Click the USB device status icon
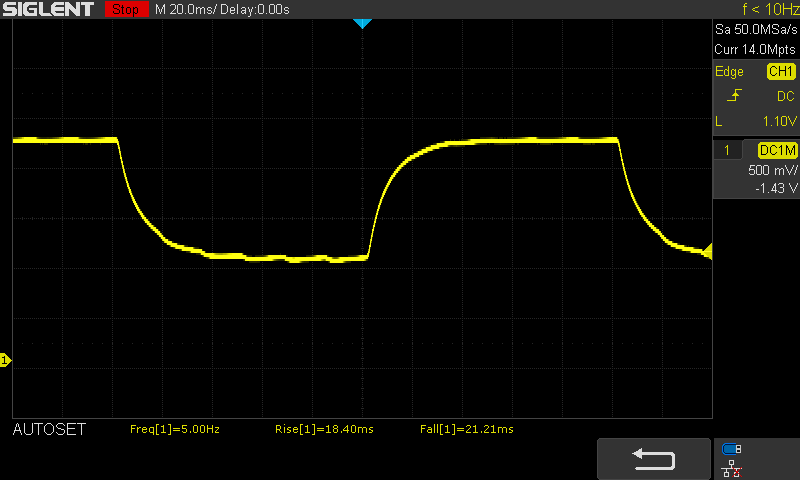Image resolution: width=800 pixels, height=480 pixels. coord(732,449)
